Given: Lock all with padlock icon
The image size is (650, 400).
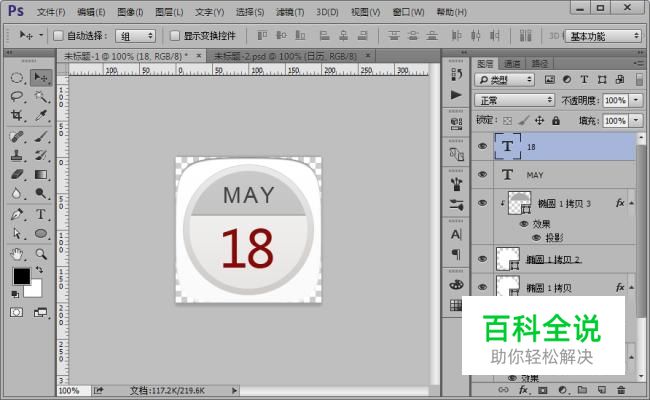Looking at the screenshot, I should pyautogui.click(x=556, y=121).
